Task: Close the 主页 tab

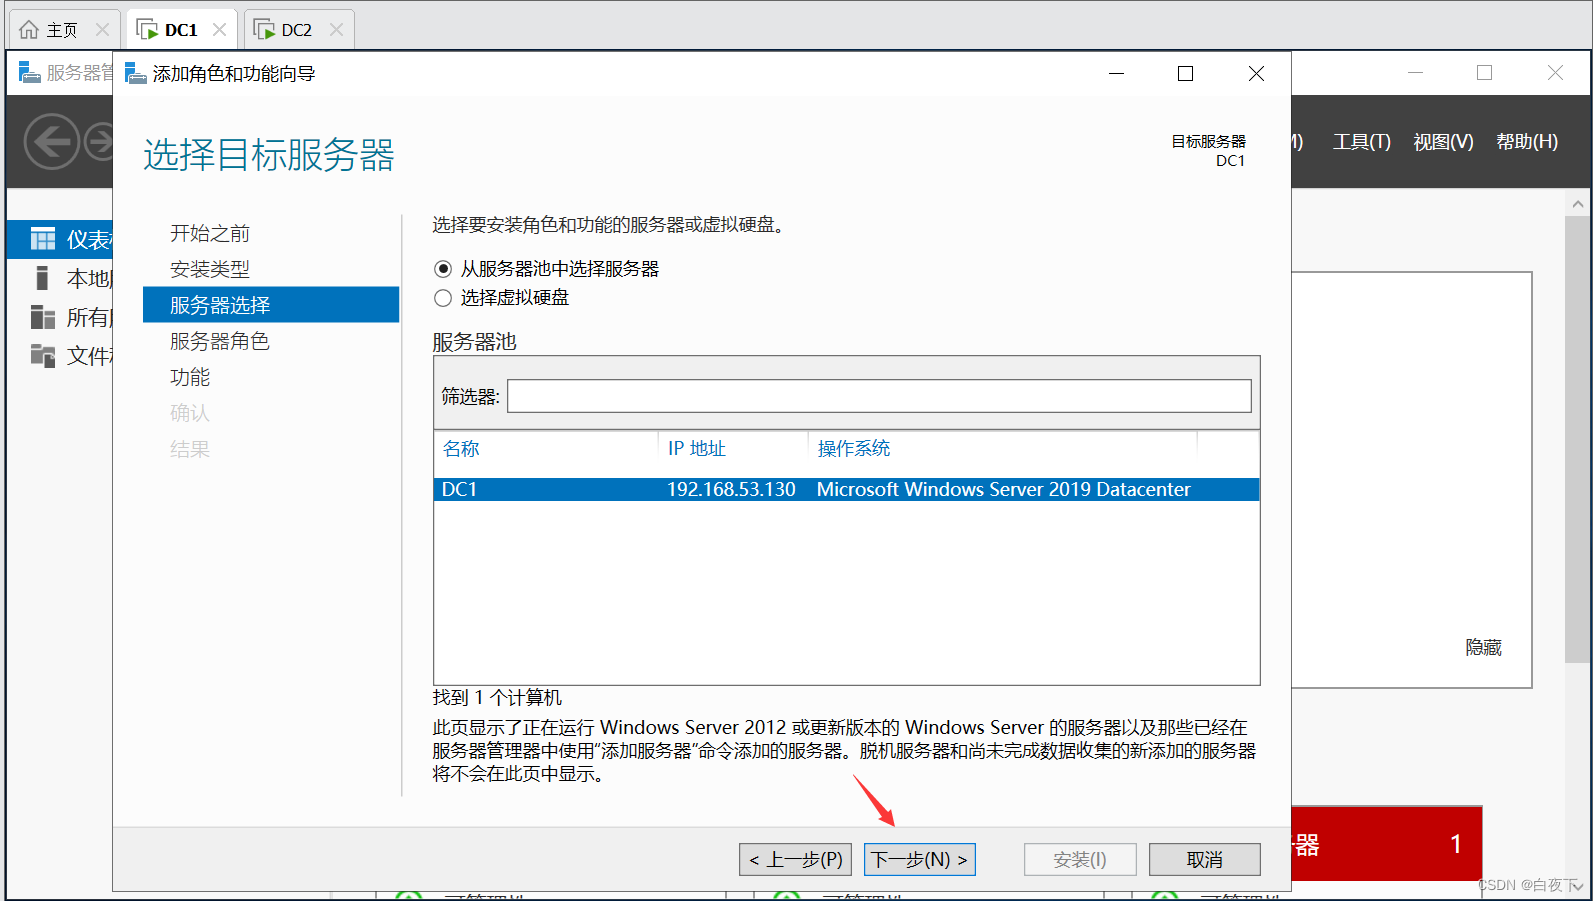Action: coord(102,30)
